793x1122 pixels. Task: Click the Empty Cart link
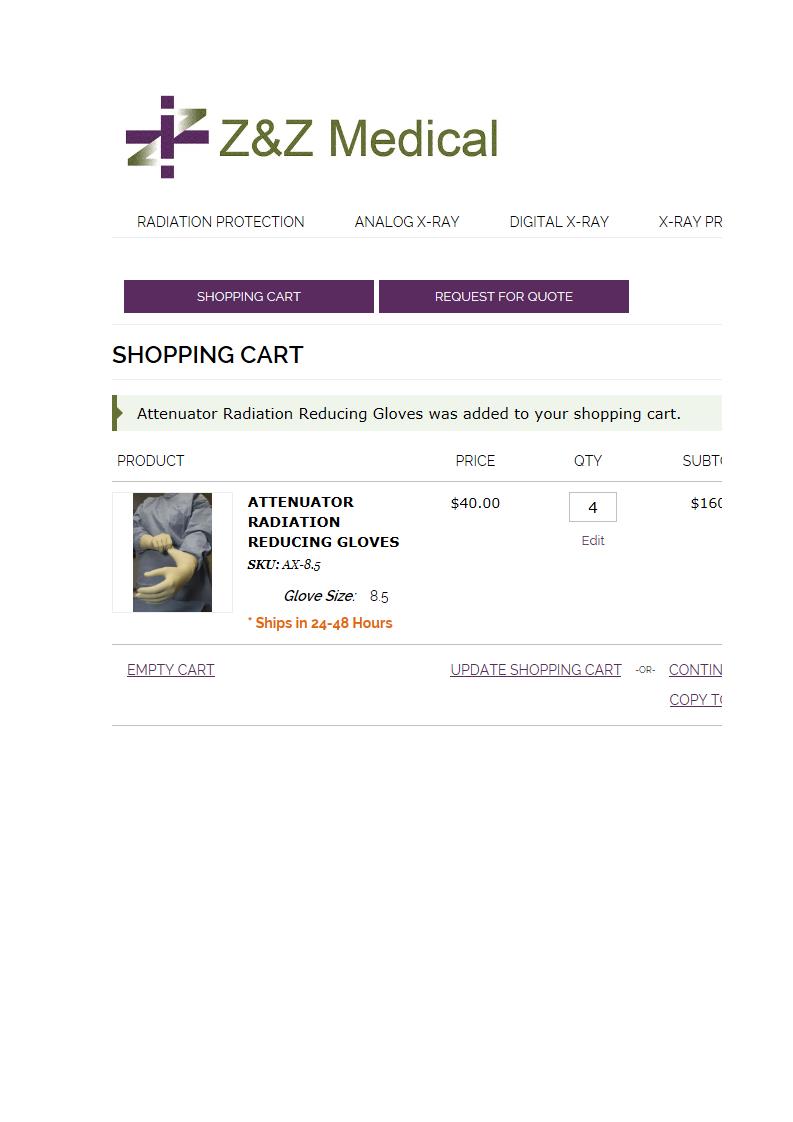coord(171,670)
